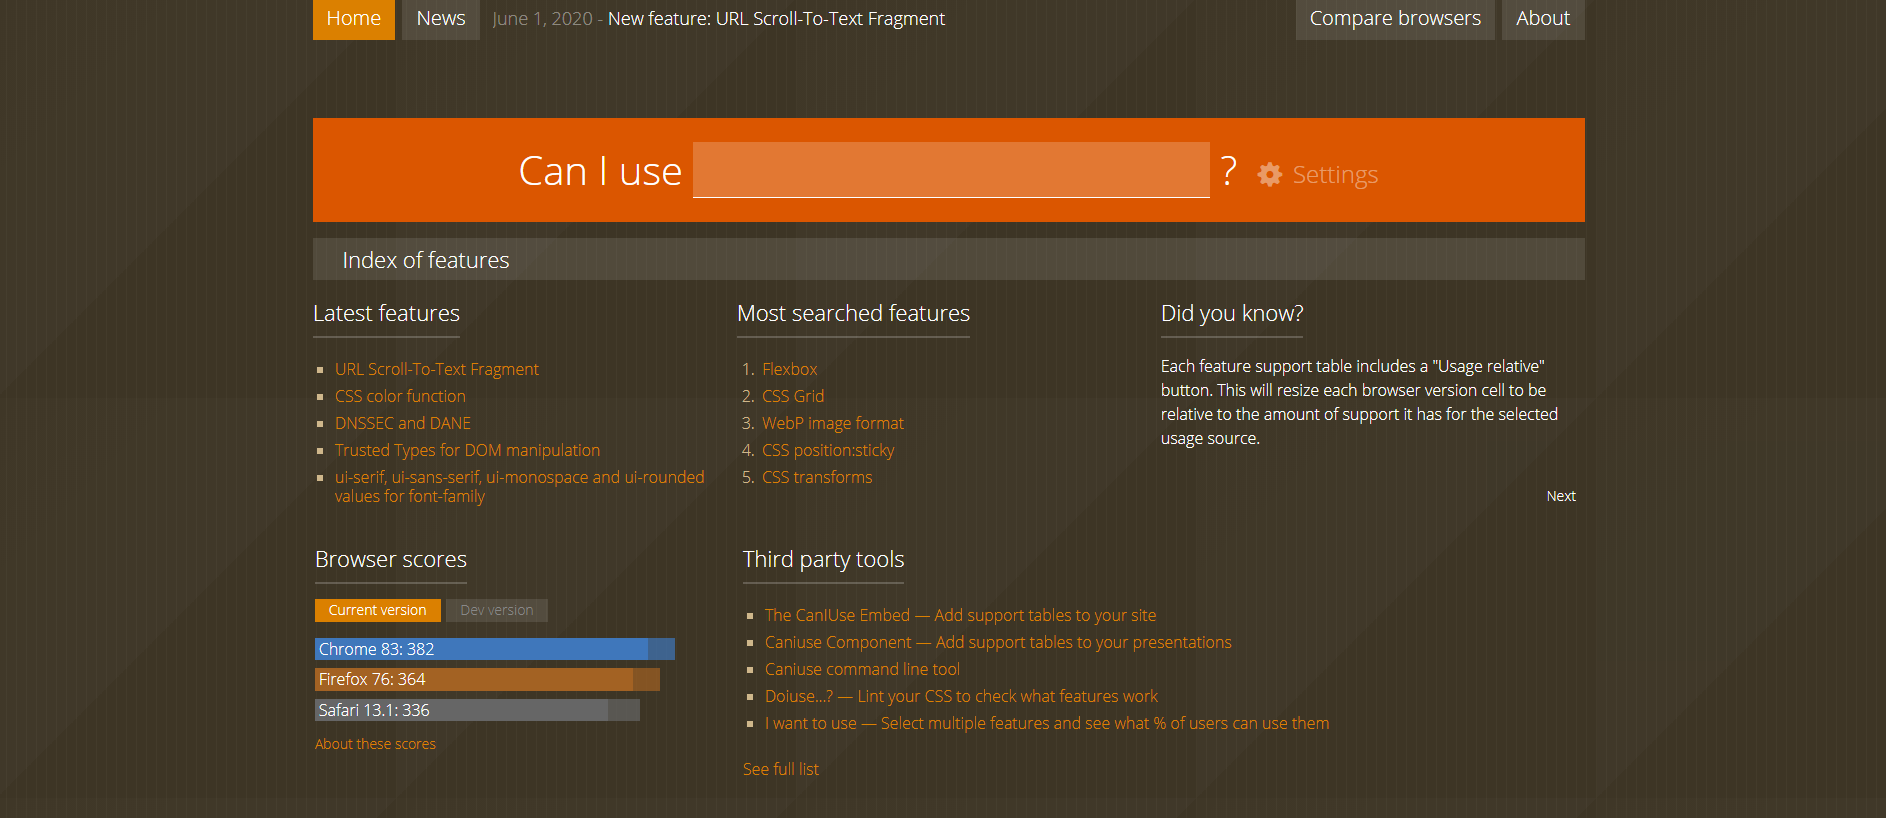Open news item URL Scroll-To-Text Fragment
Viewport: 1886px width, 818px height.
[776, 19]
